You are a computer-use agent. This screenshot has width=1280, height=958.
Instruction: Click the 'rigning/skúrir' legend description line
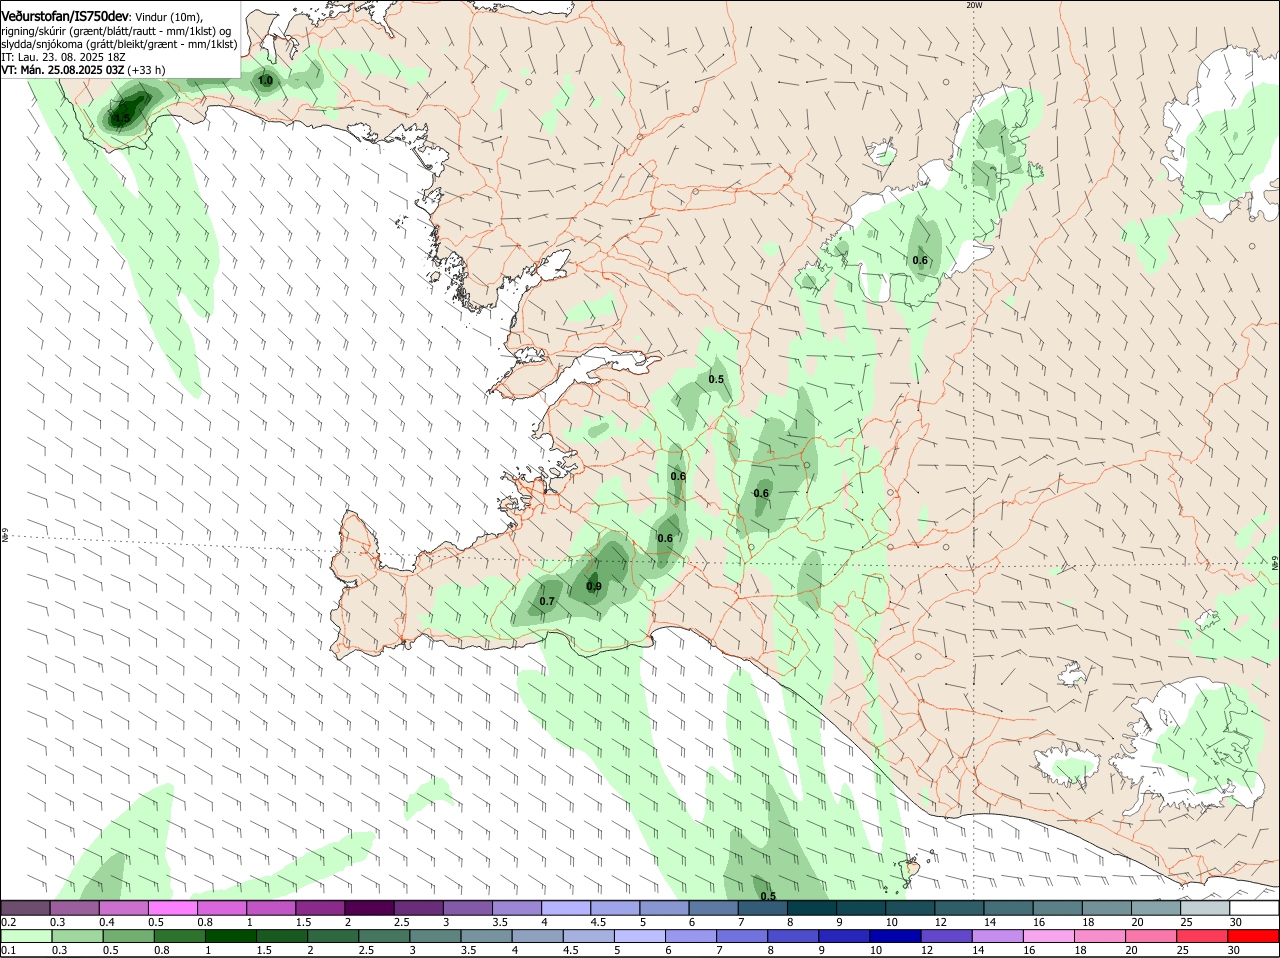(115, 31)
